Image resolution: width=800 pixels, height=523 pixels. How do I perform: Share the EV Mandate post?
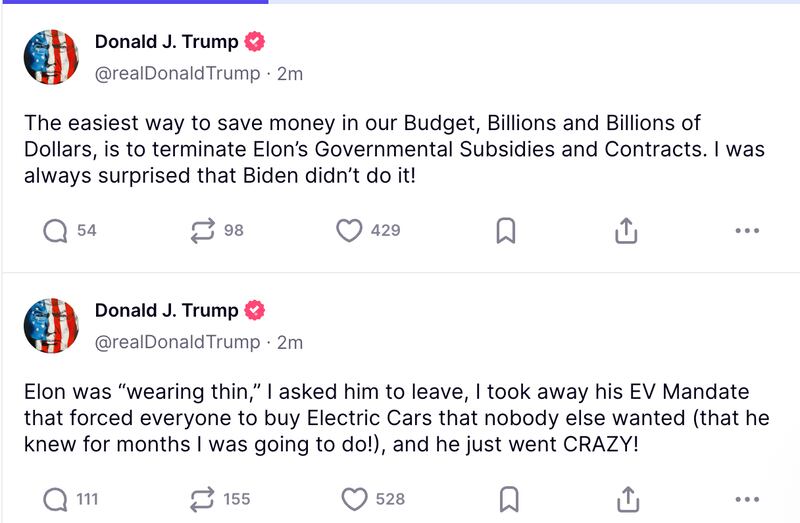(x=625, y=498)
